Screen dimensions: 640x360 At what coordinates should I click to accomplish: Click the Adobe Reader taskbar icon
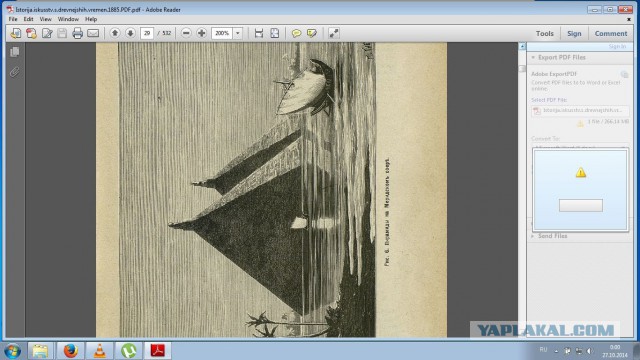pos(158,351)
